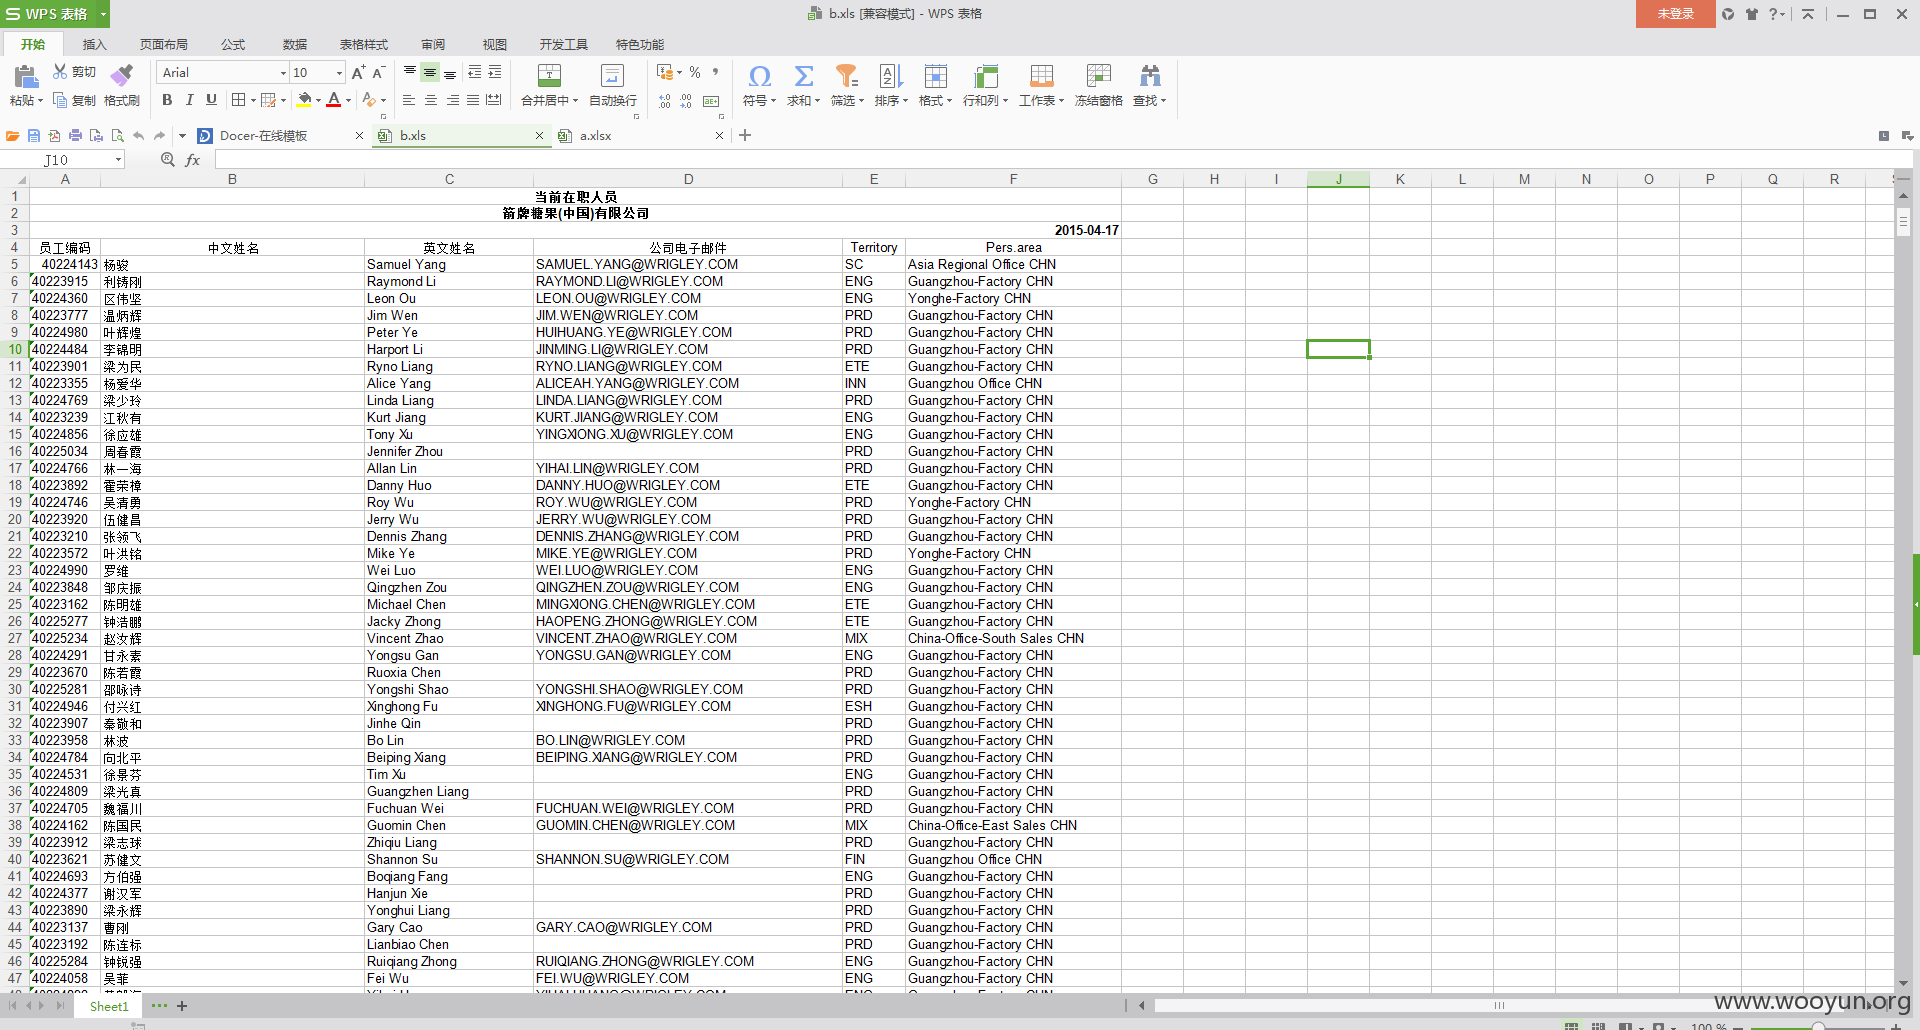Click the Sort A-Z icon
The height and width of the screenshot is (1030, 1920).
pyautogui.click(x=890, y=76)
